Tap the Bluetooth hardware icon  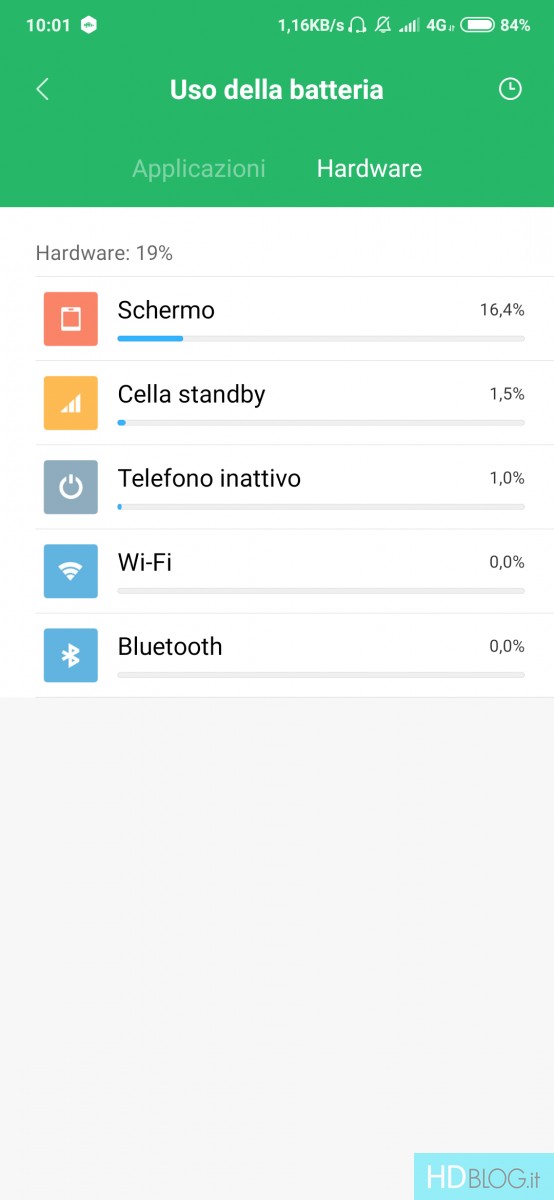[70, 655]
